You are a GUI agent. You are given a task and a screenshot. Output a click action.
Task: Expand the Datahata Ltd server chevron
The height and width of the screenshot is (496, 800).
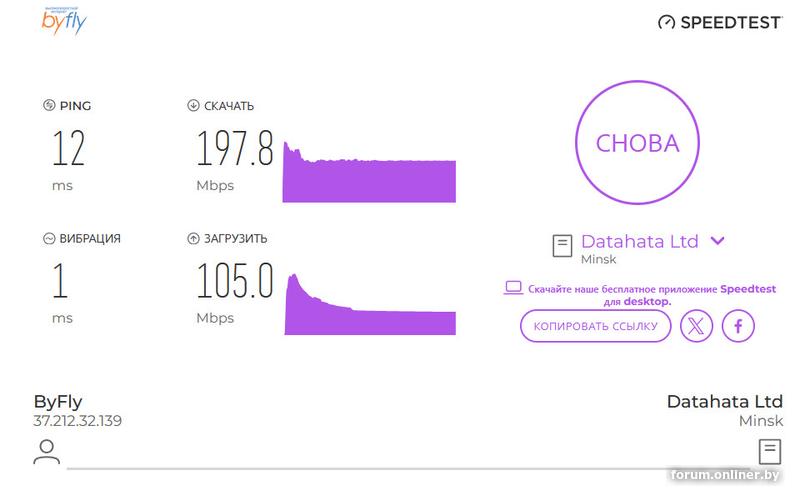[x=717, y=241]
